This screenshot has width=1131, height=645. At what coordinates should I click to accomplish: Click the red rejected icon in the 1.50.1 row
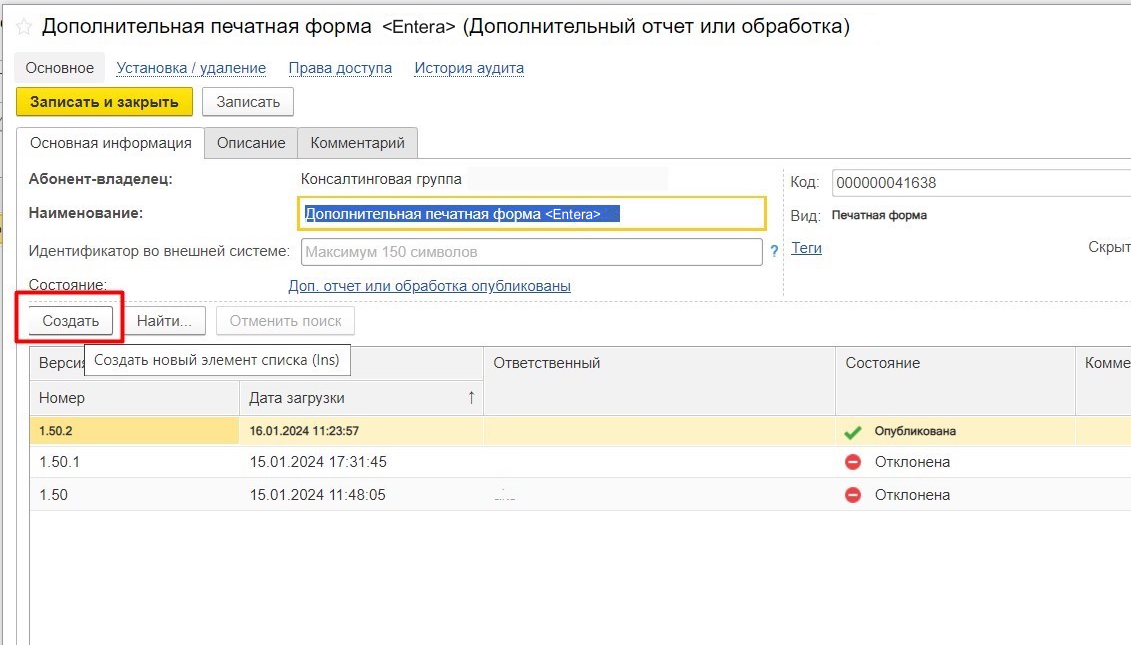(x=853, y=462)
